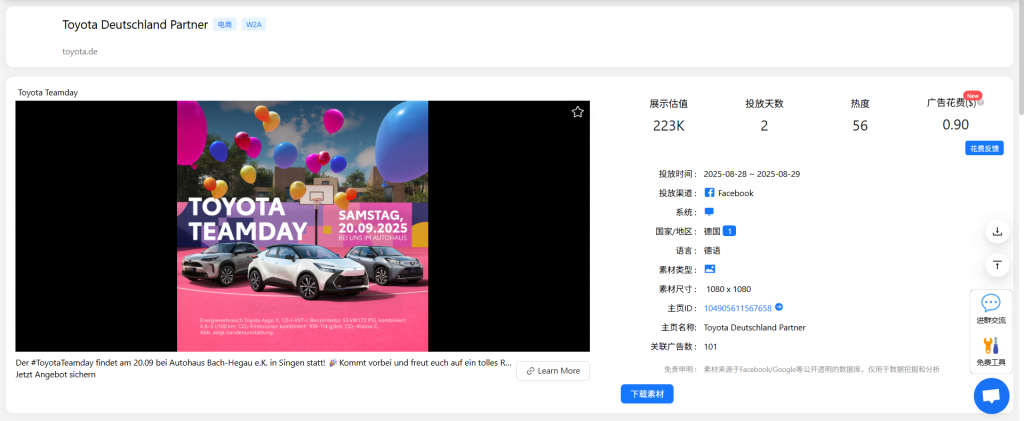Open page ID arrow icon link

tap(778, 307)
